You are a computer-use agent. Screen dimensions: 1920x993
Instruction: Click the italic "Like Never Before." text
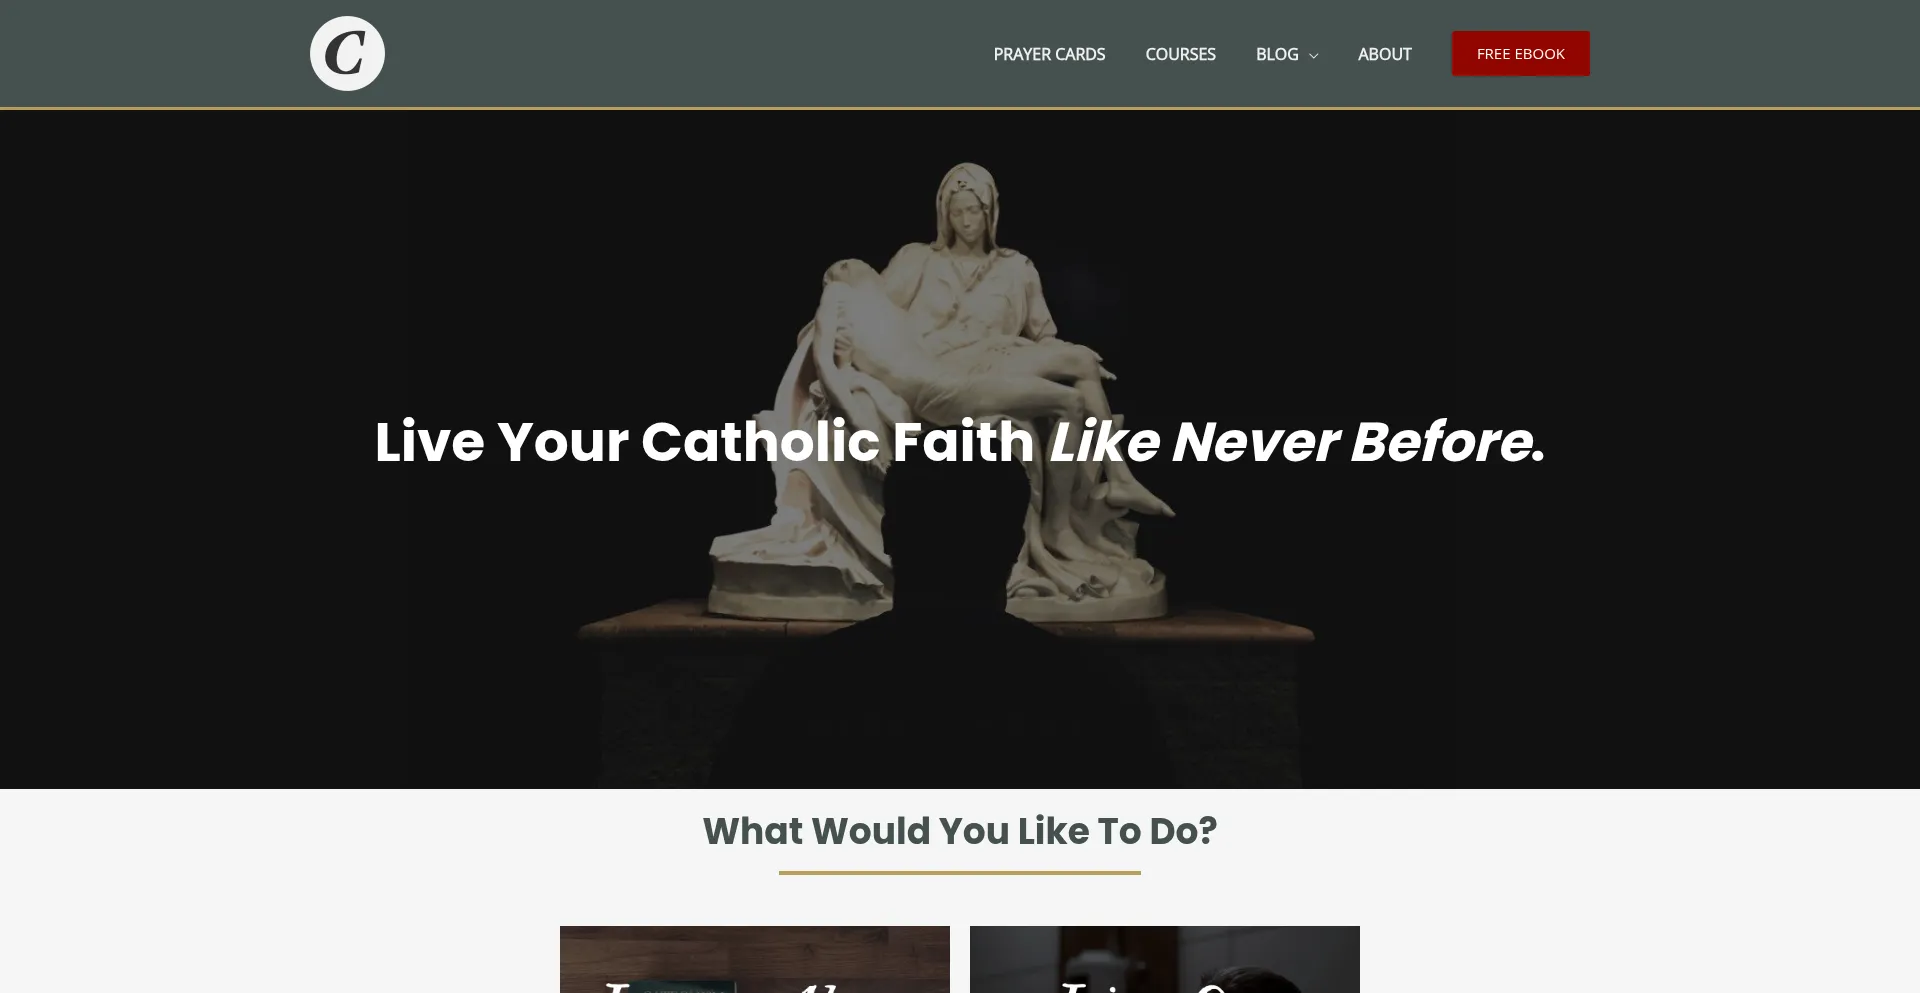coord(1297,441)
